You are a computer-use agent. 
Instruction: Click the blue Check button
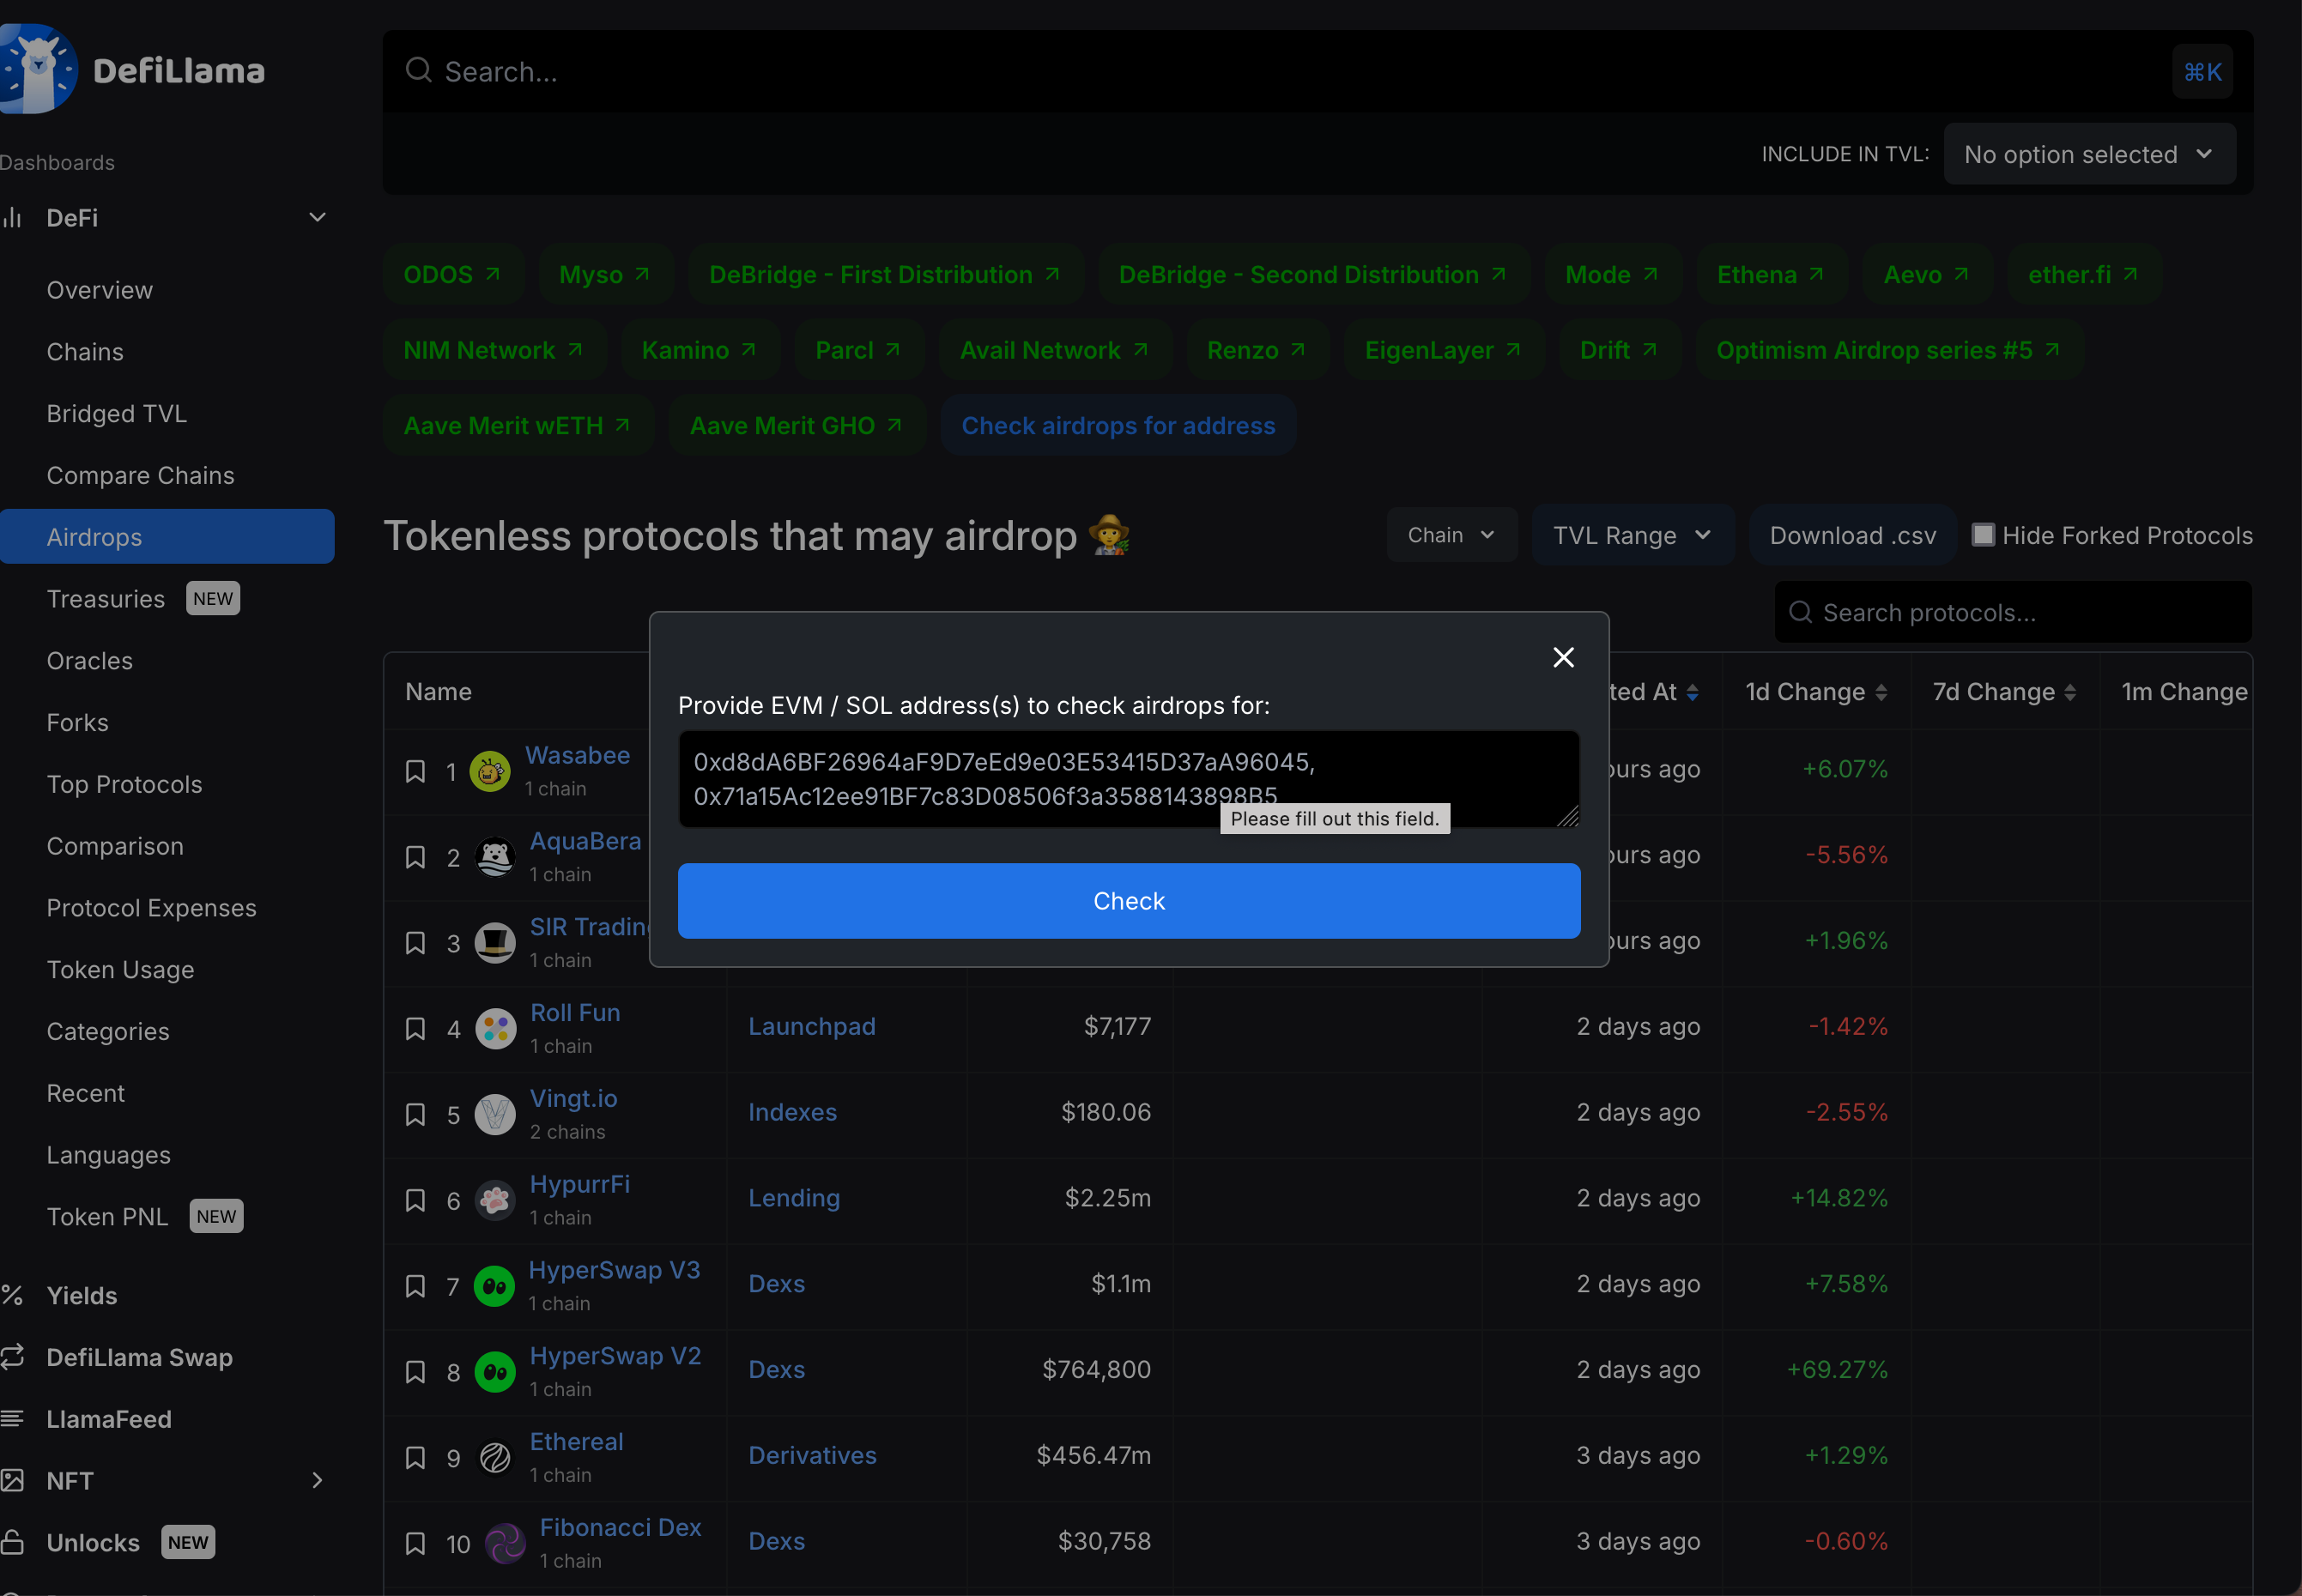[1129, 901]
